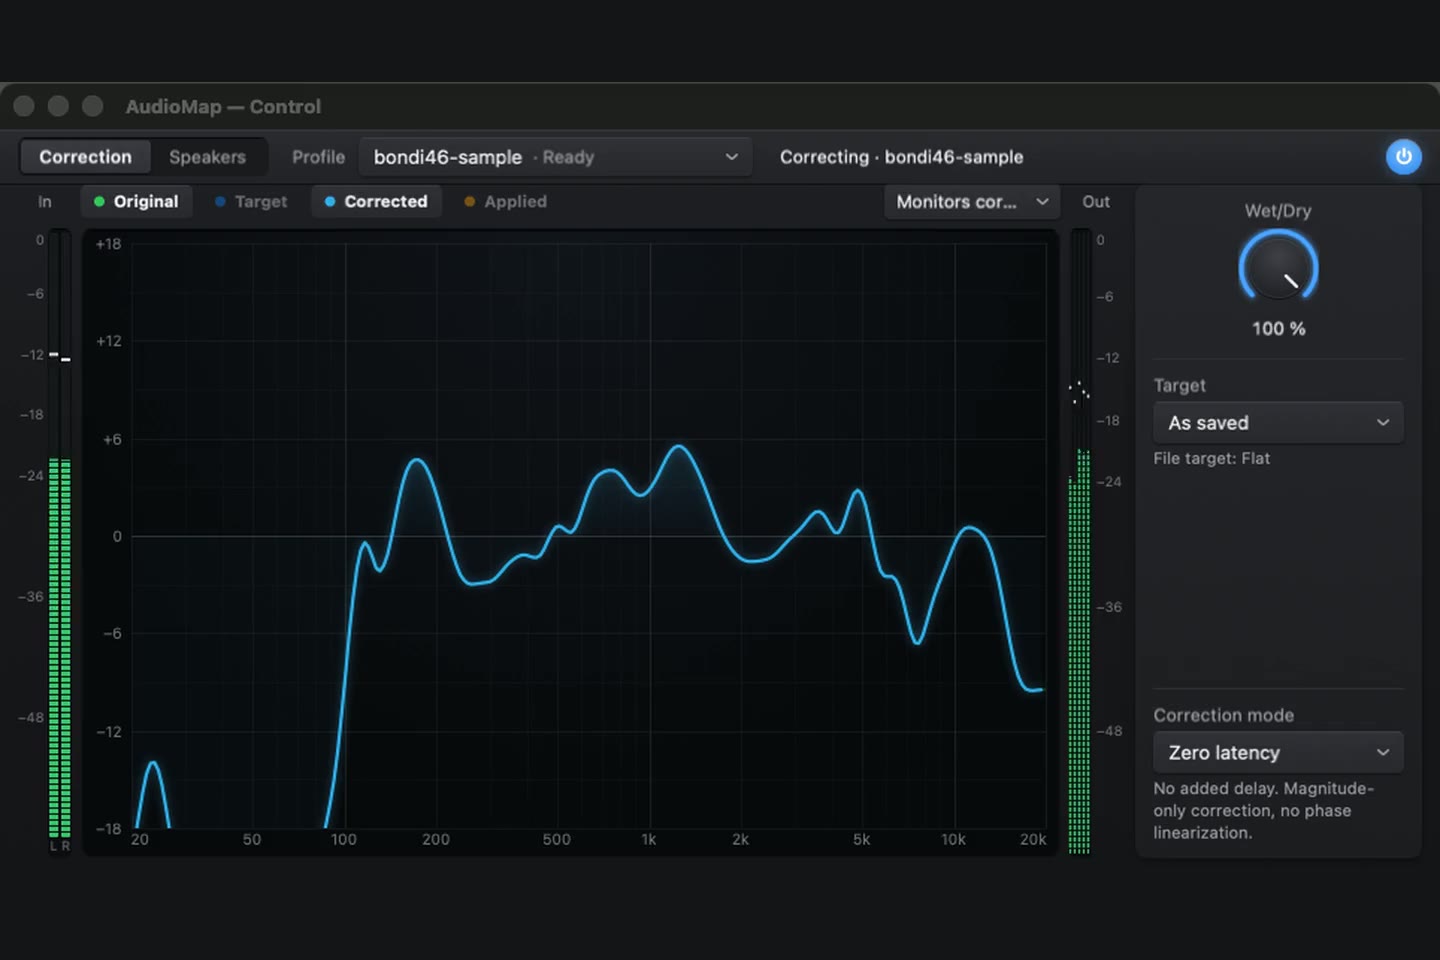Click the Wet/Dry knob
This screenshot has width=1440, height=960.
[x=1278, y=268]
